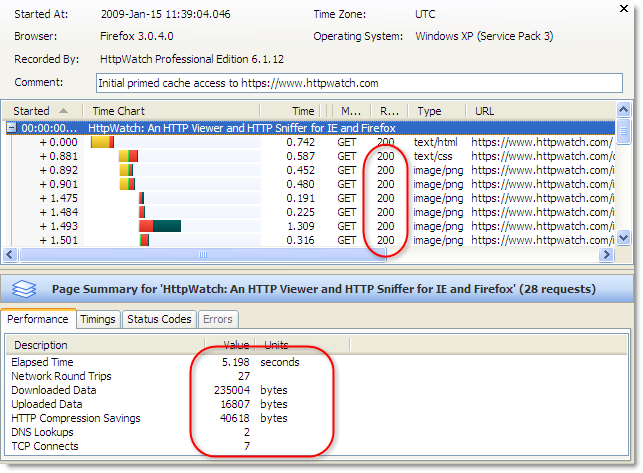Image resolution: width=643 pixels, height=473 pixels.
Task: Click the horizontal scroll right arrow
Action: pyautogui.click(x=606, y=255)
